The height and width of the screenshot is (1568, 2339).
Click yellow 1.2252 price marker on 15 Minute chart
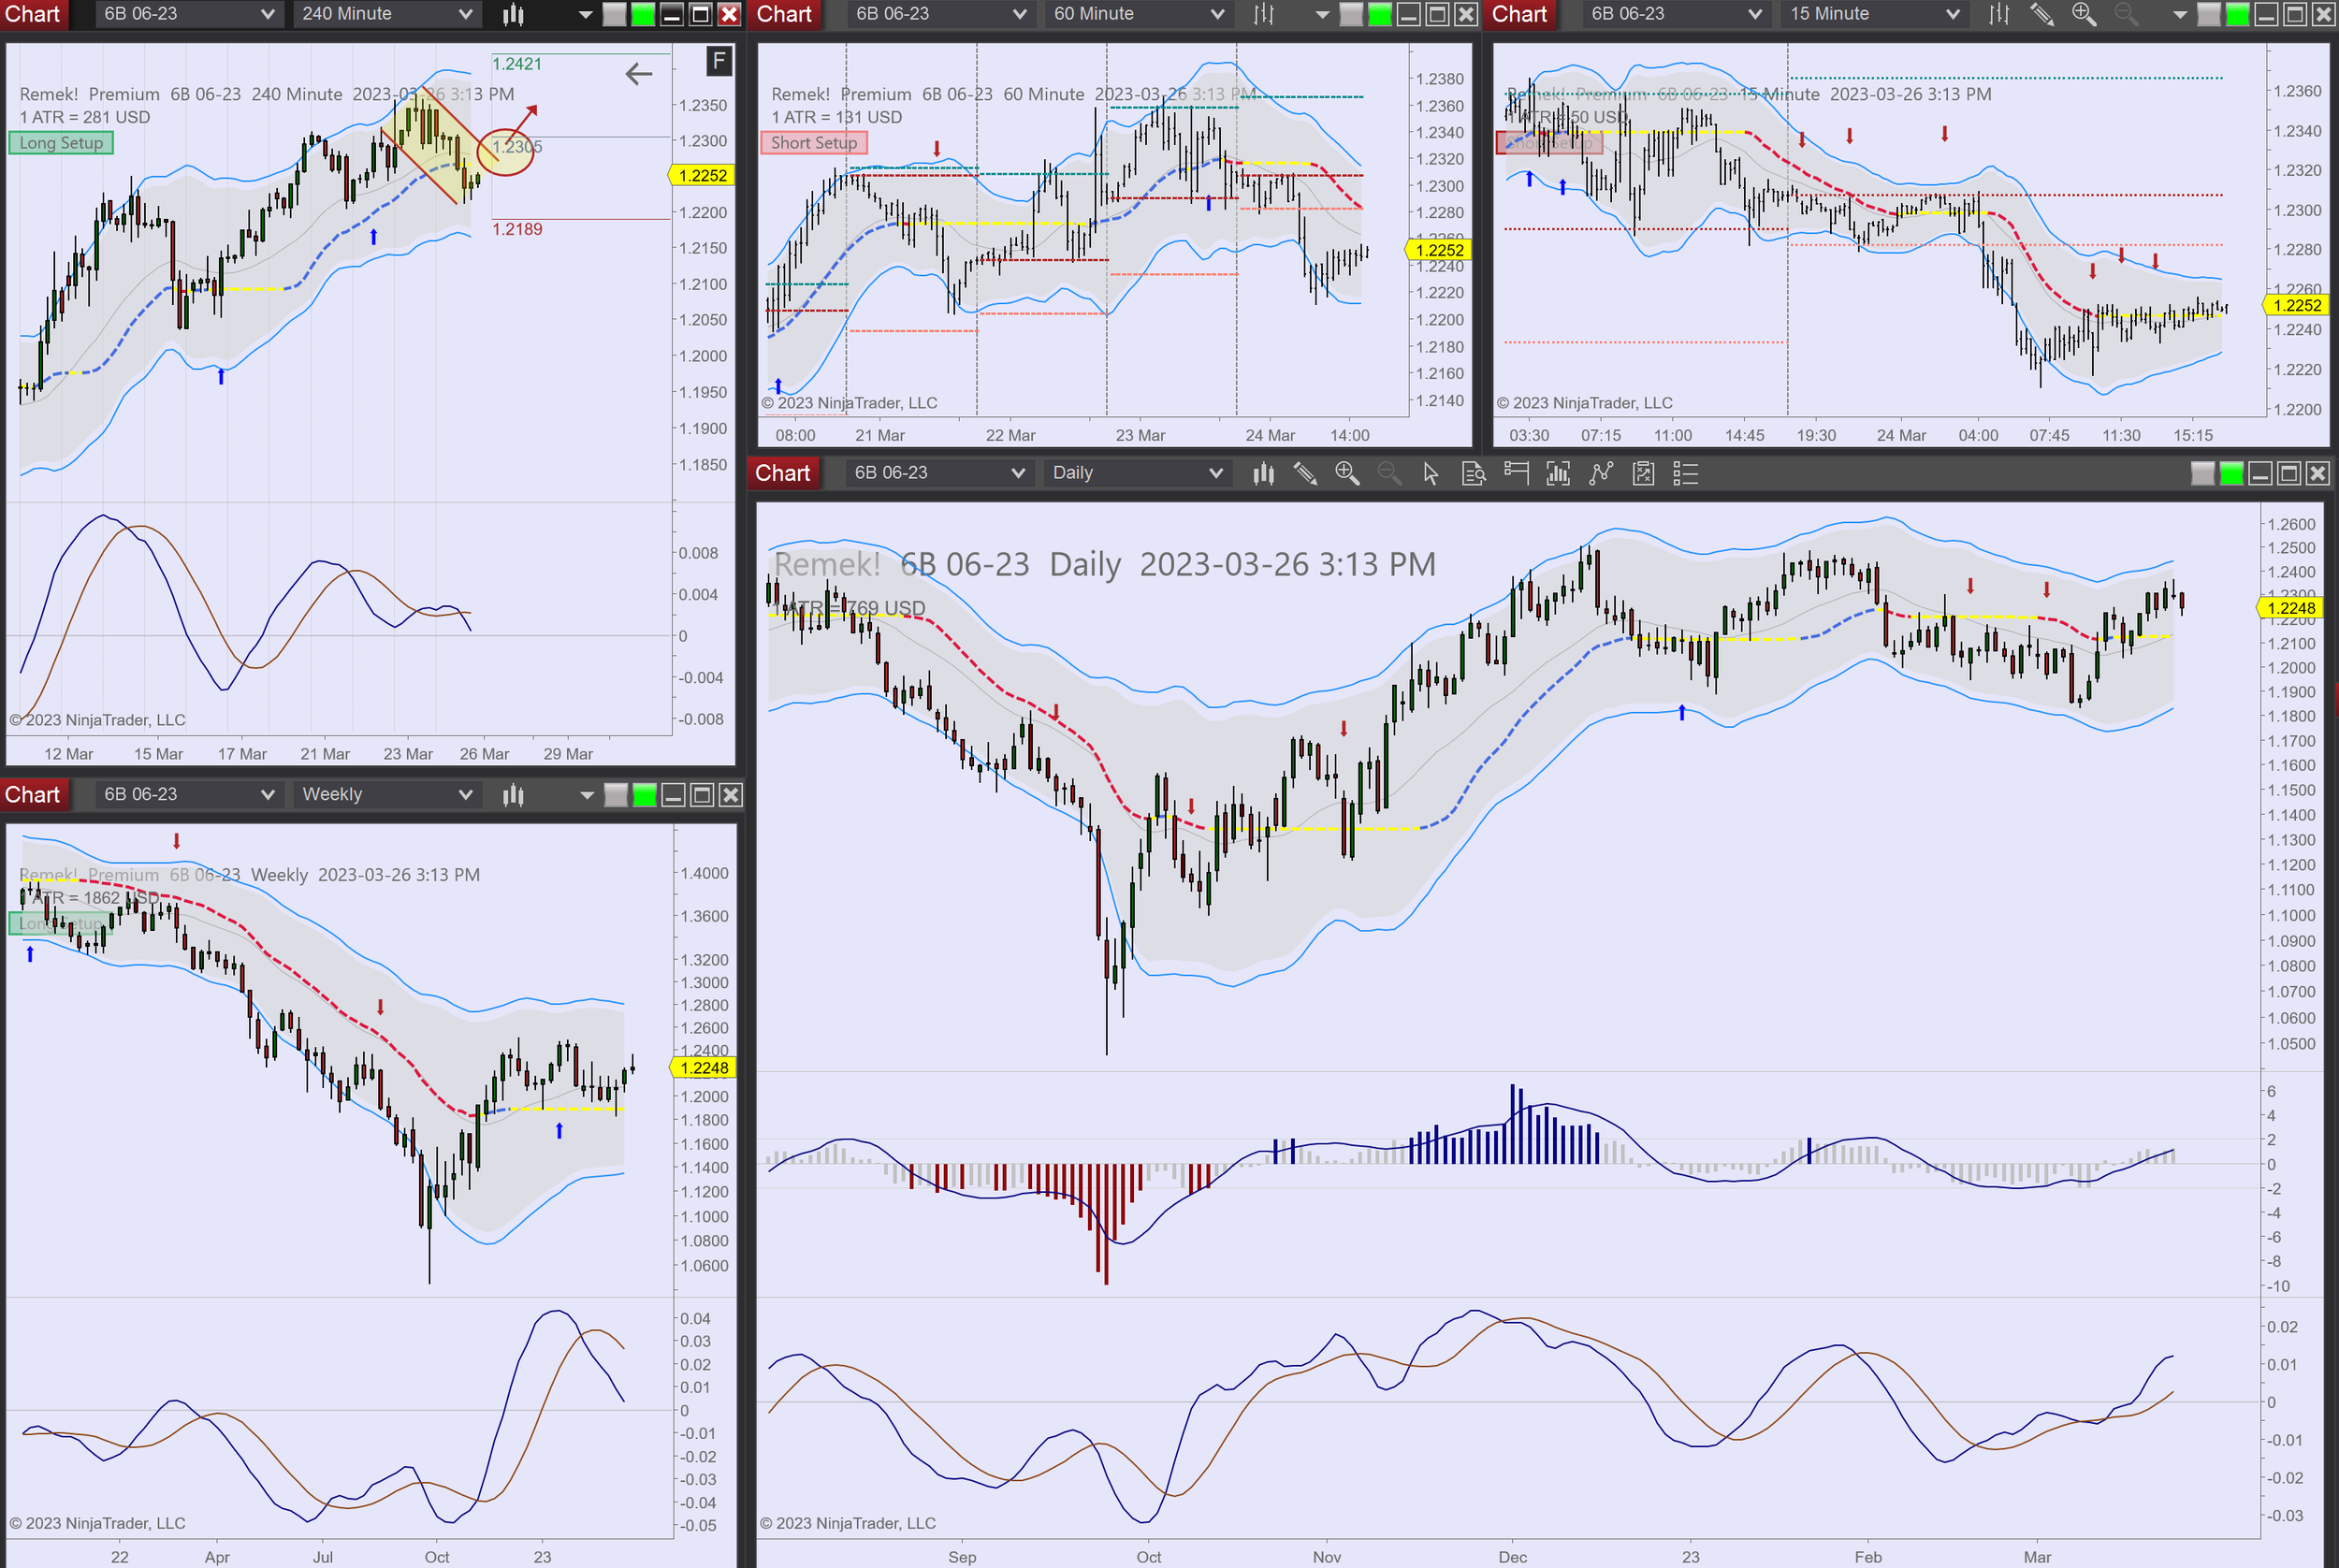[x=2297, y=306]
